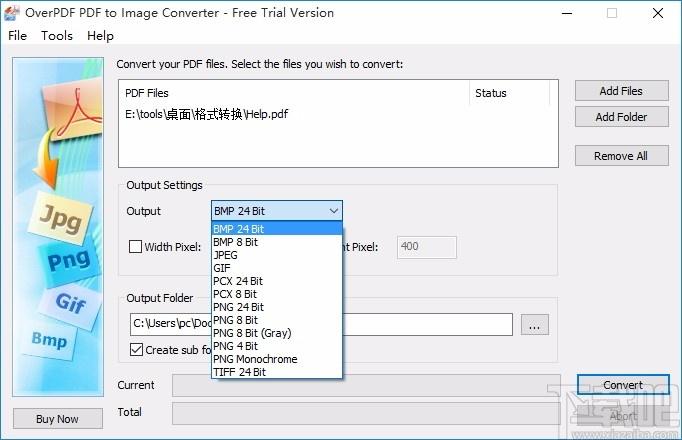
Task: Select PNG 8 Bit (Gray) option
Action: [x=277, y=333]
